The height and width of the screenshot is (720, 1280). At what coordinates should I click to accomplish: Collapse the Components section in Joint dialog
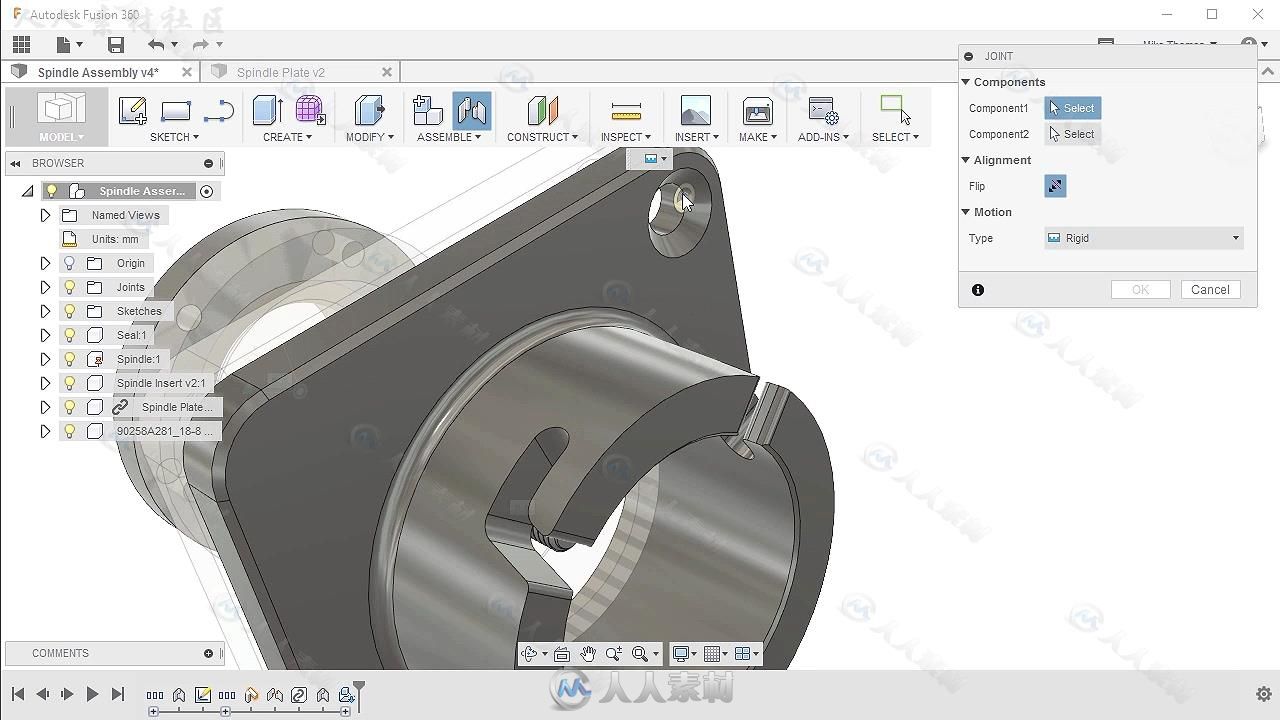(x=967, y=82)
